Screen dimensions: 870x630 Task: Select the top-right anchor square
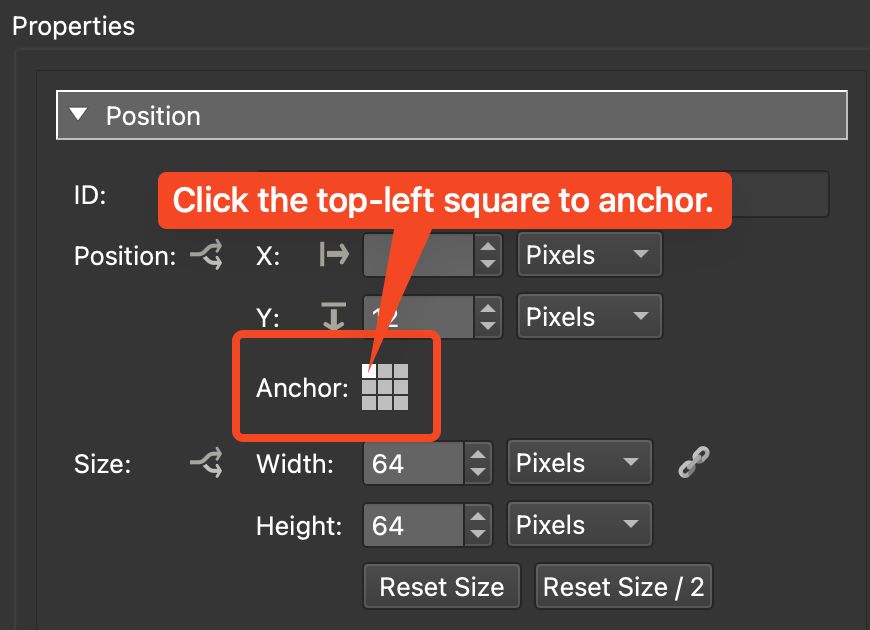pyautogui.click(x=401, y=371)
